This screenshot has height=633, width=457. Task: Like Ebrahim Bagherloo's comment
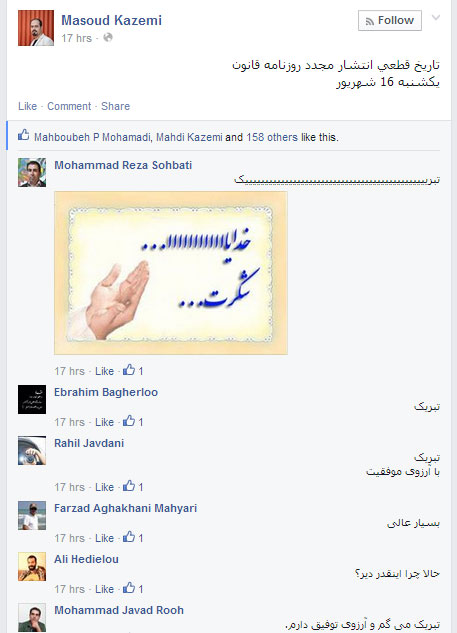click(104, 422)
